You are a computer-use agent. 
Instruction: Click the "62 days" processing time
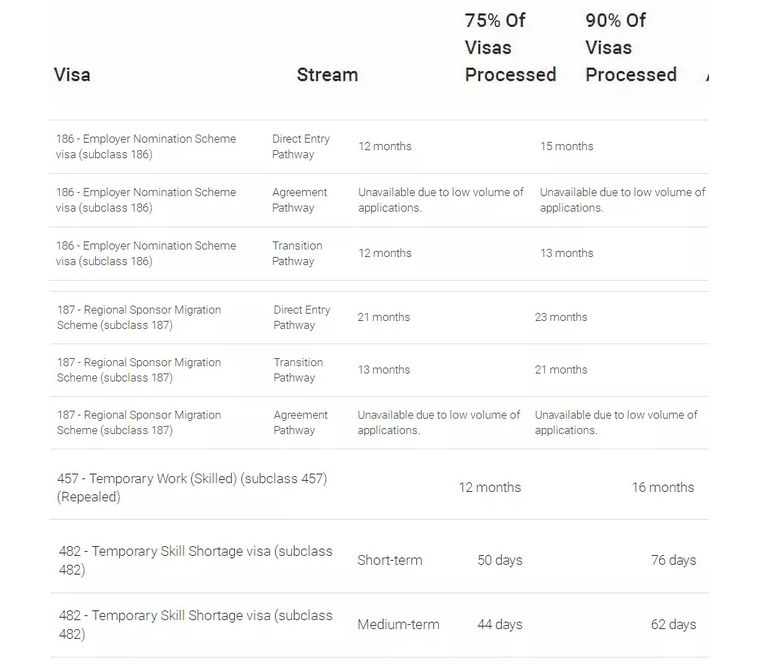[x=673, y=624]
